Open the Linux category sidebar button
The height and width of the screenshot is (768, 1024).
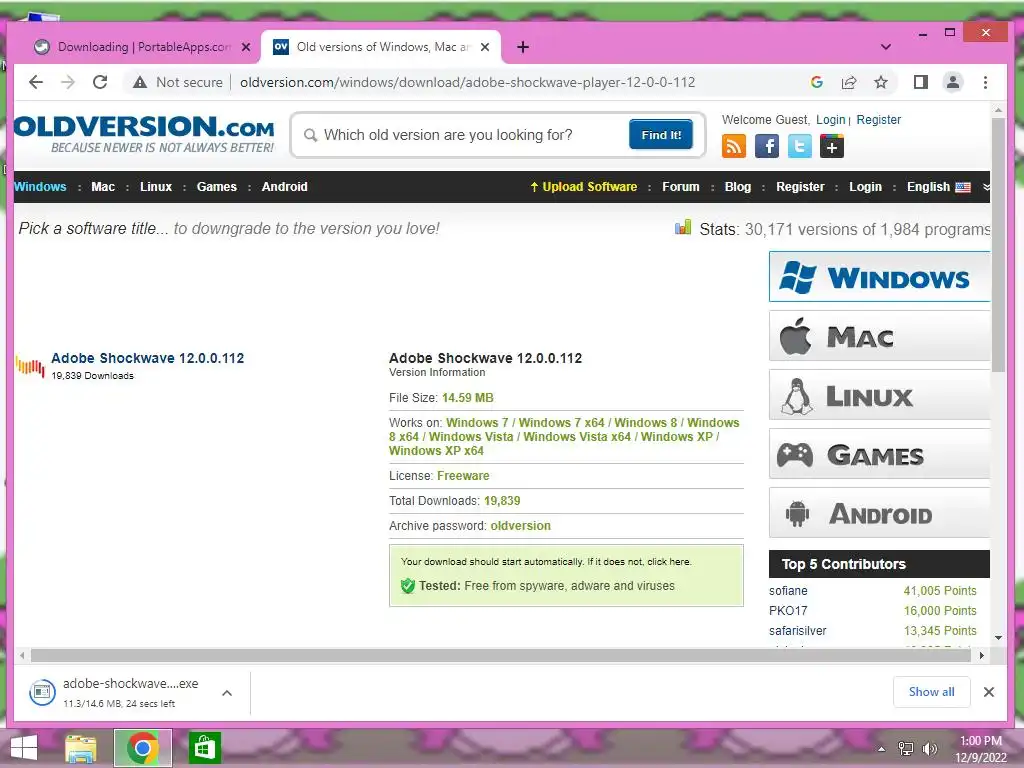click(880, 395)
